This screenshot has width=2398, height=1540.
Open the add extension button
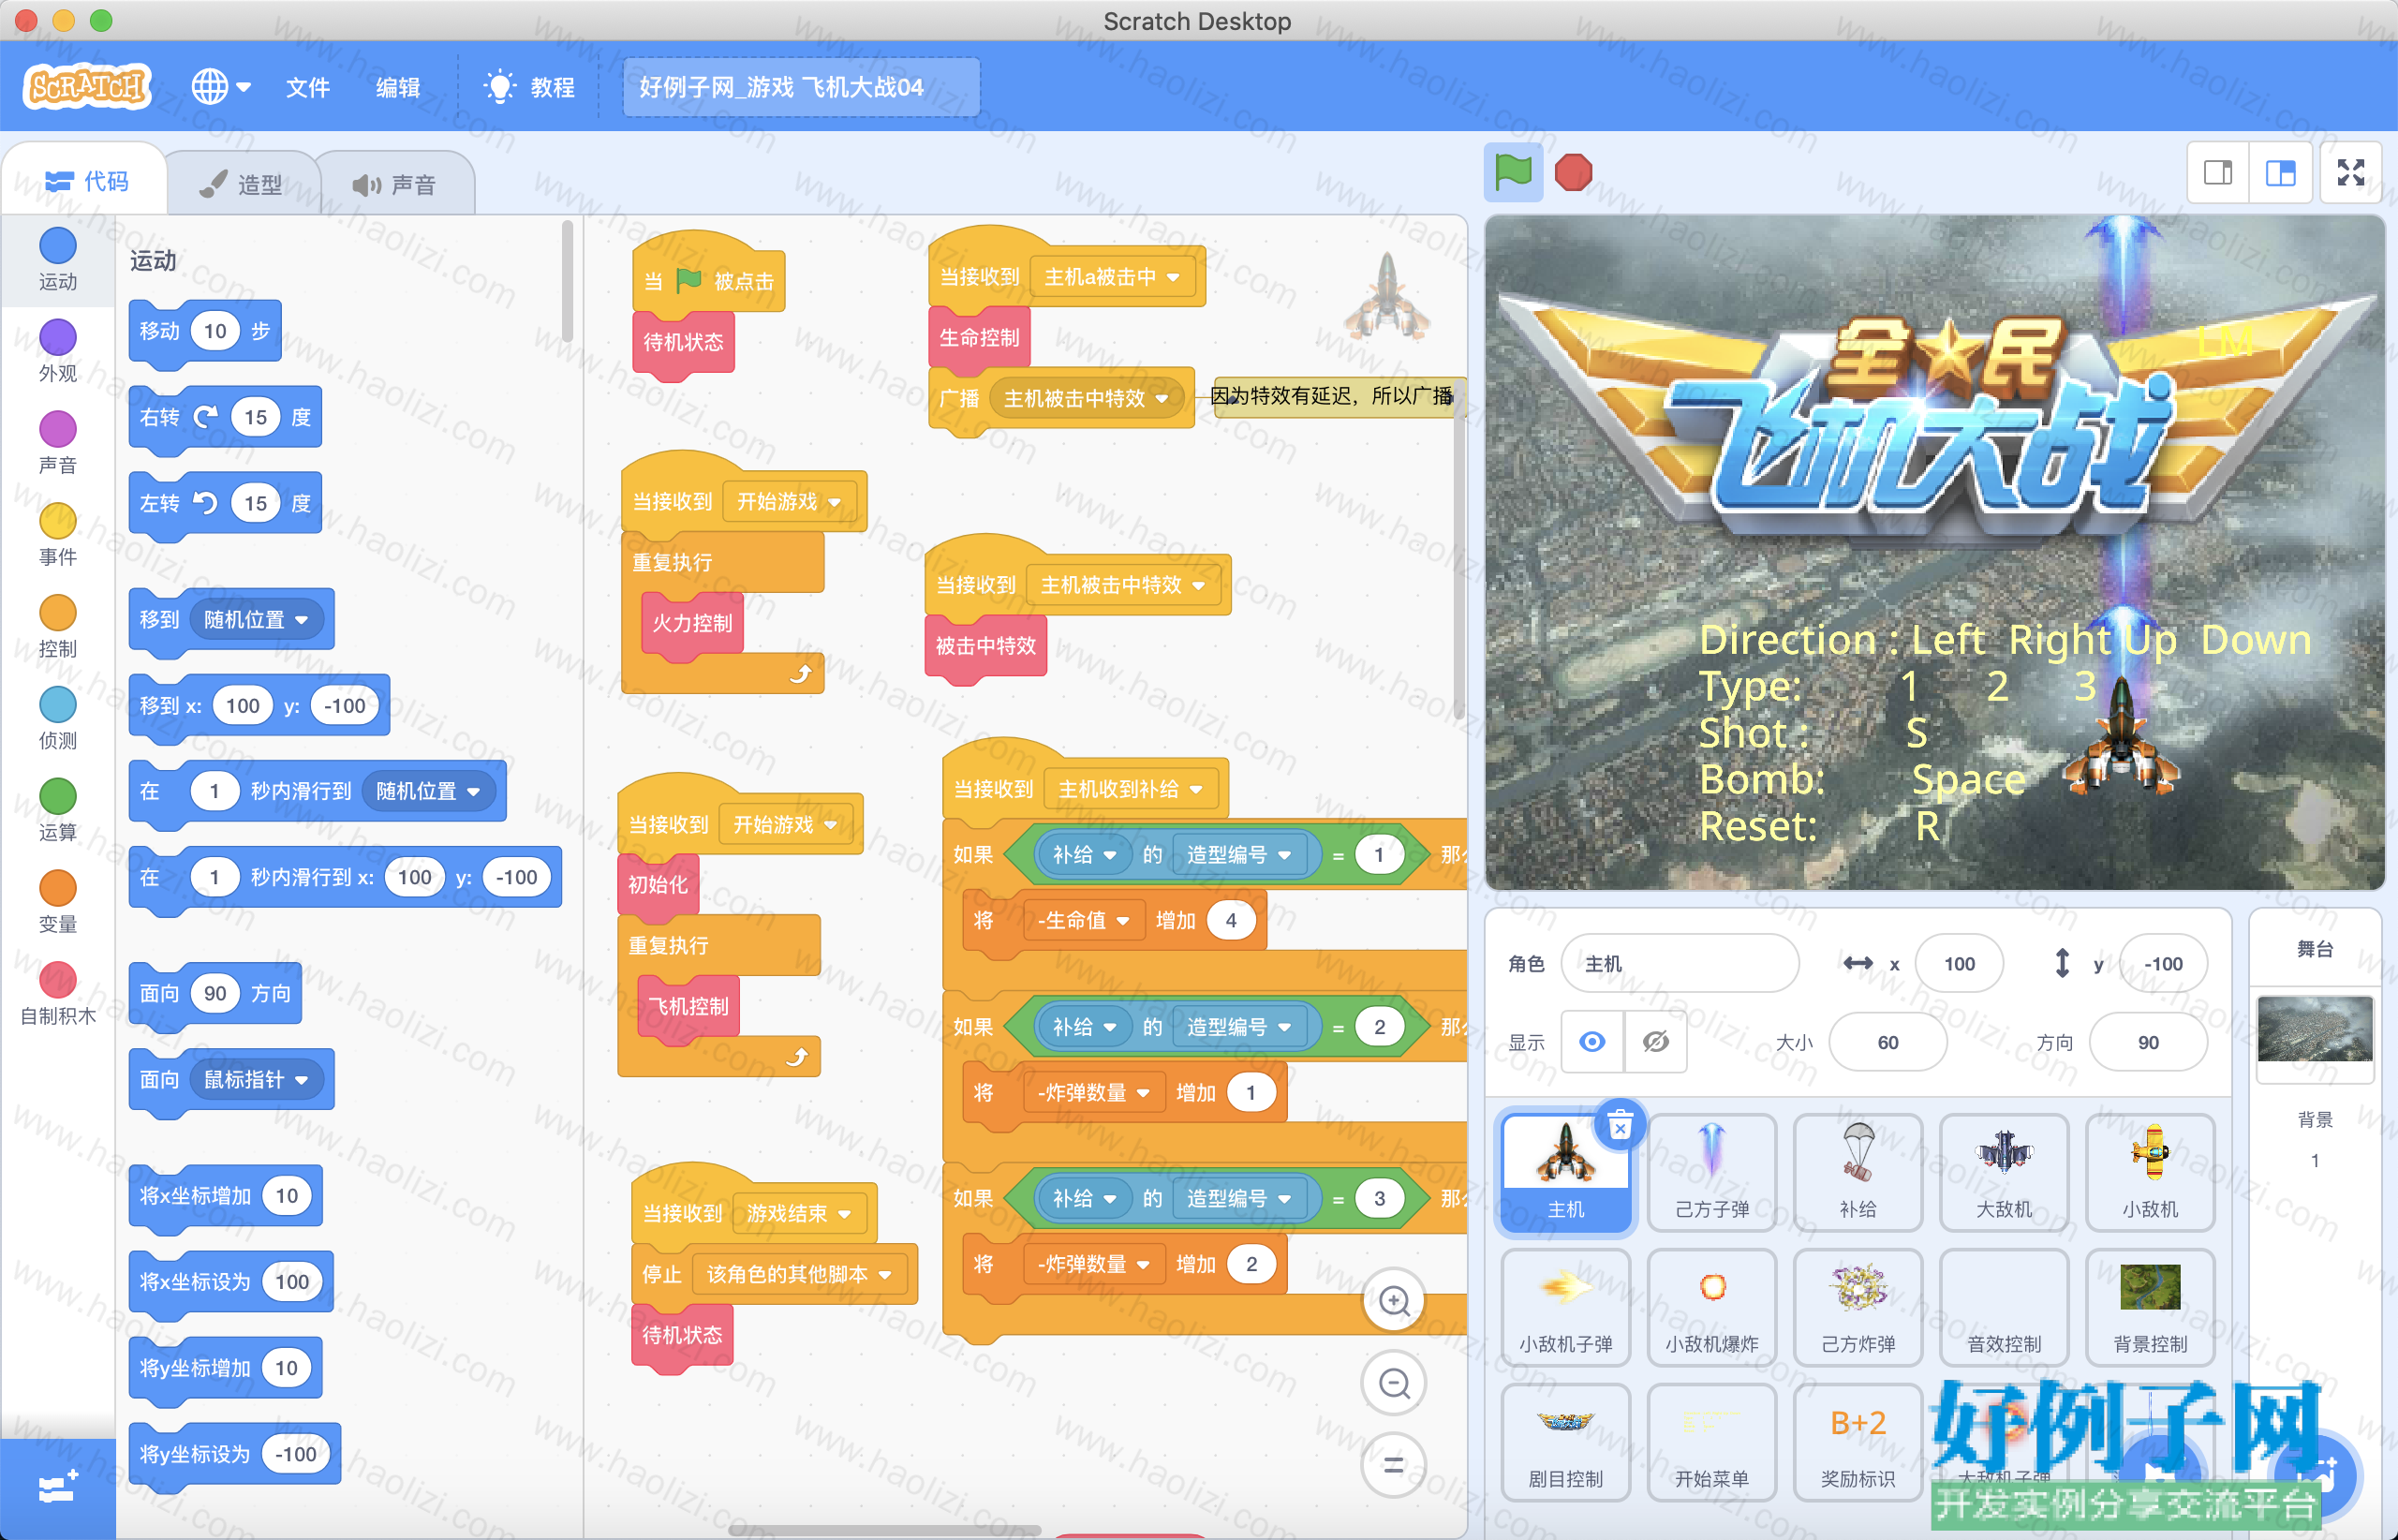(x=58, y=1488)
